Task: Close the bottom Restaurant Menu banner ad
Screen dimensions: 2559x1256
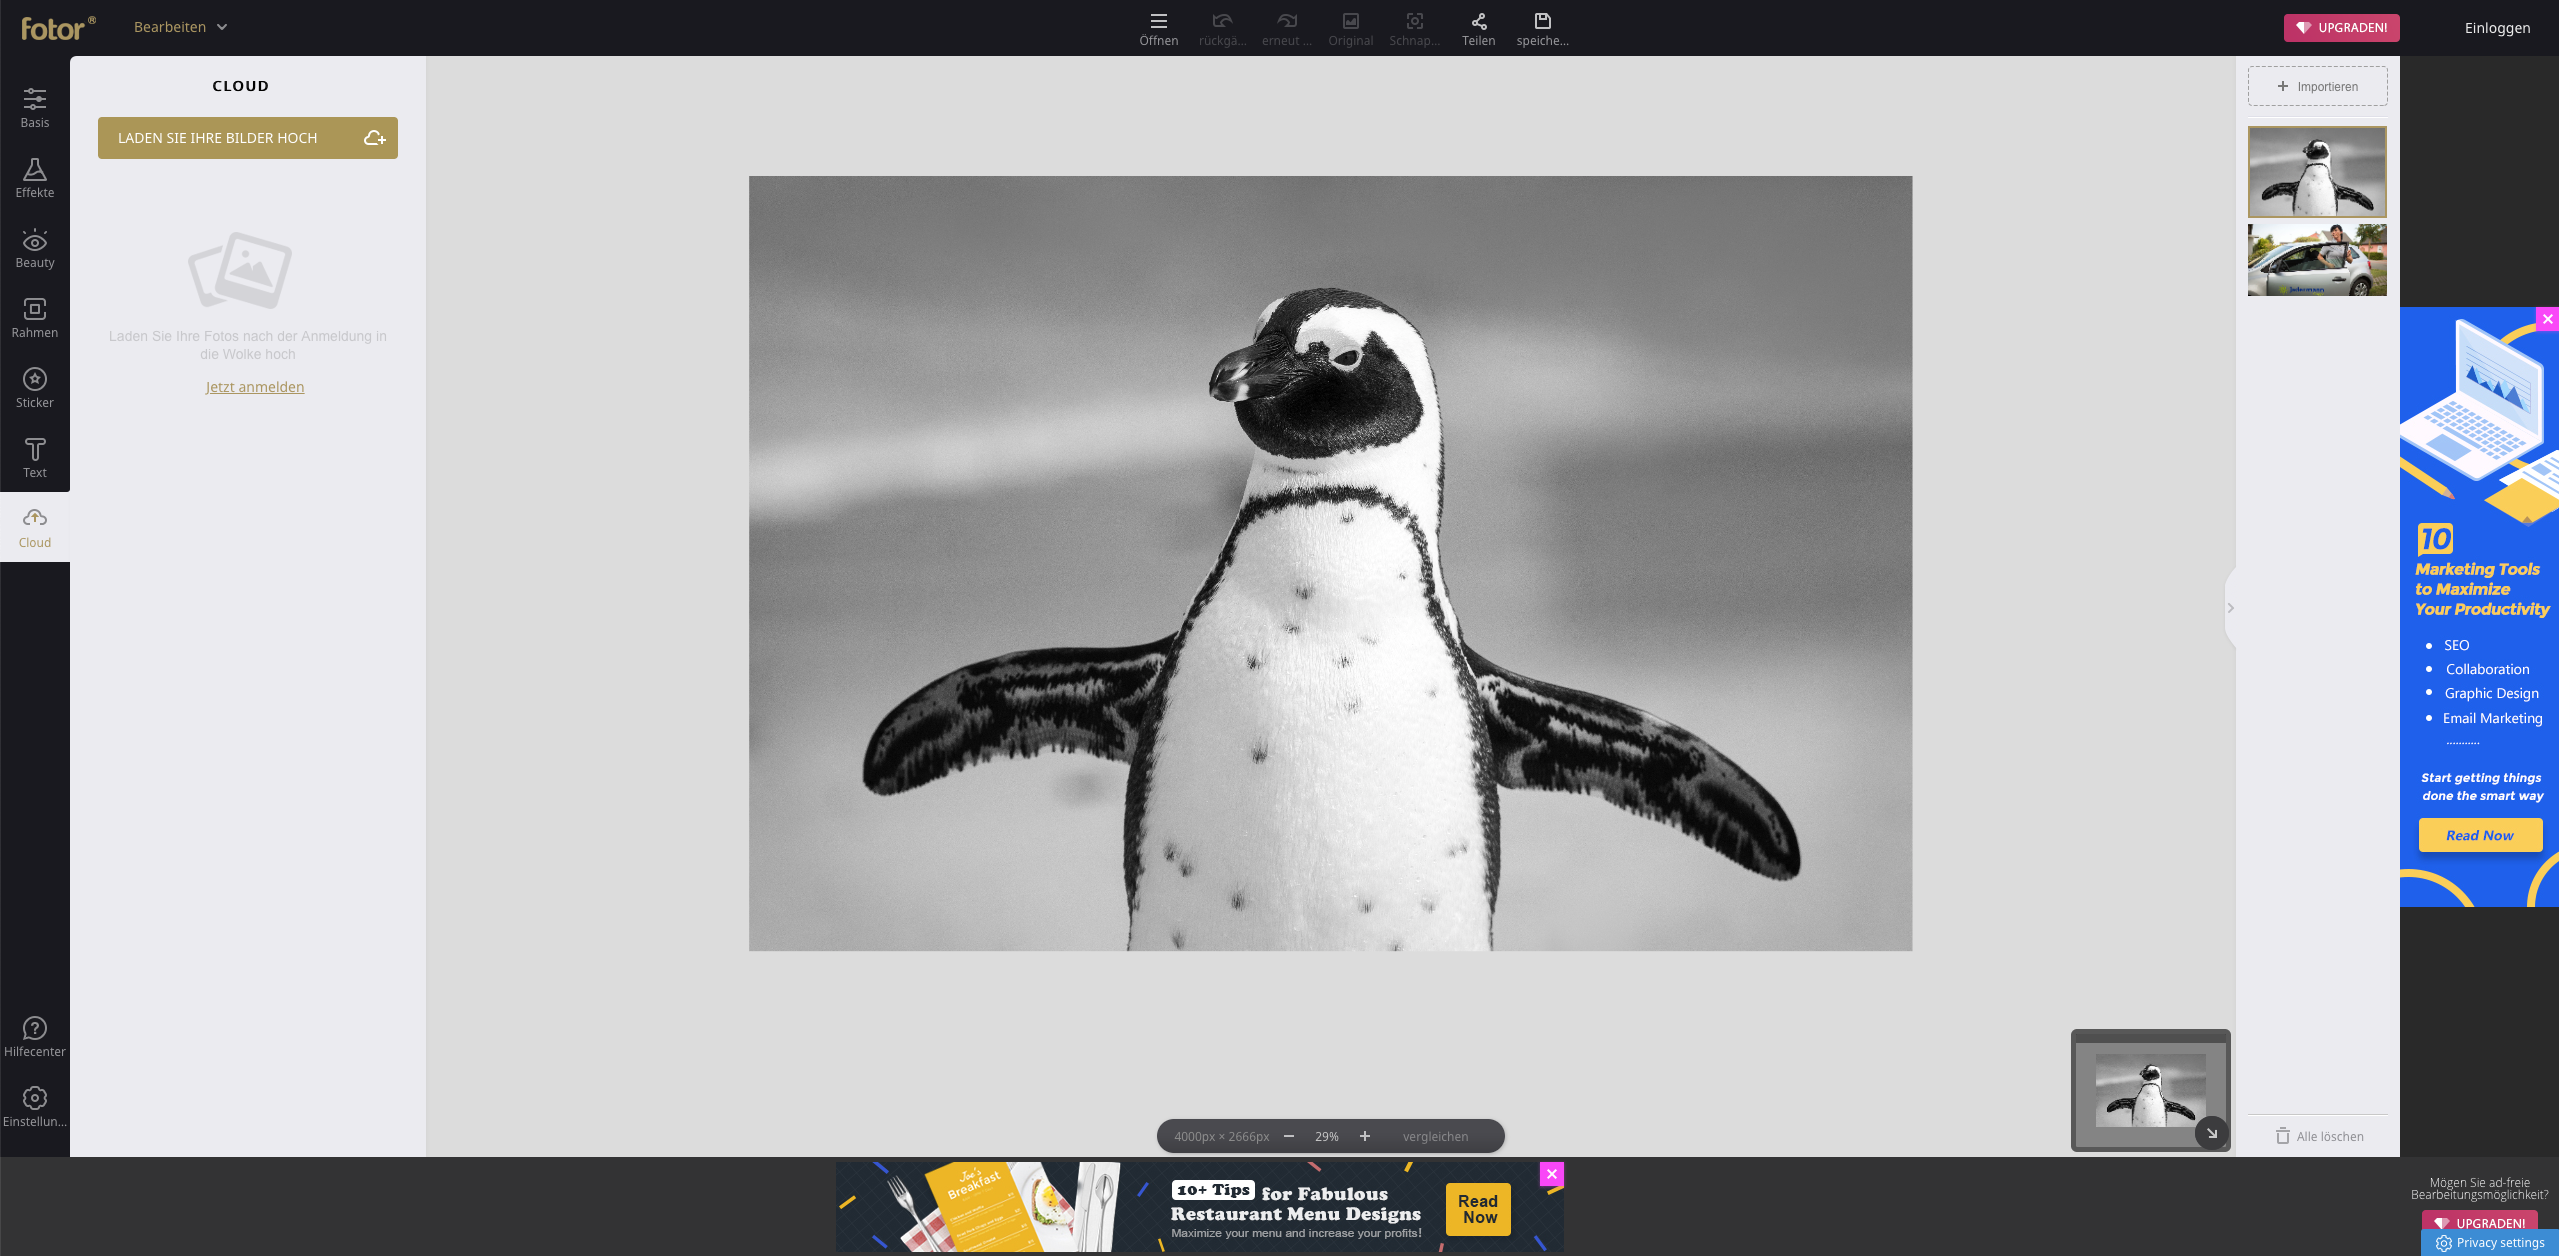Action: click(x=1551, y=1174)
